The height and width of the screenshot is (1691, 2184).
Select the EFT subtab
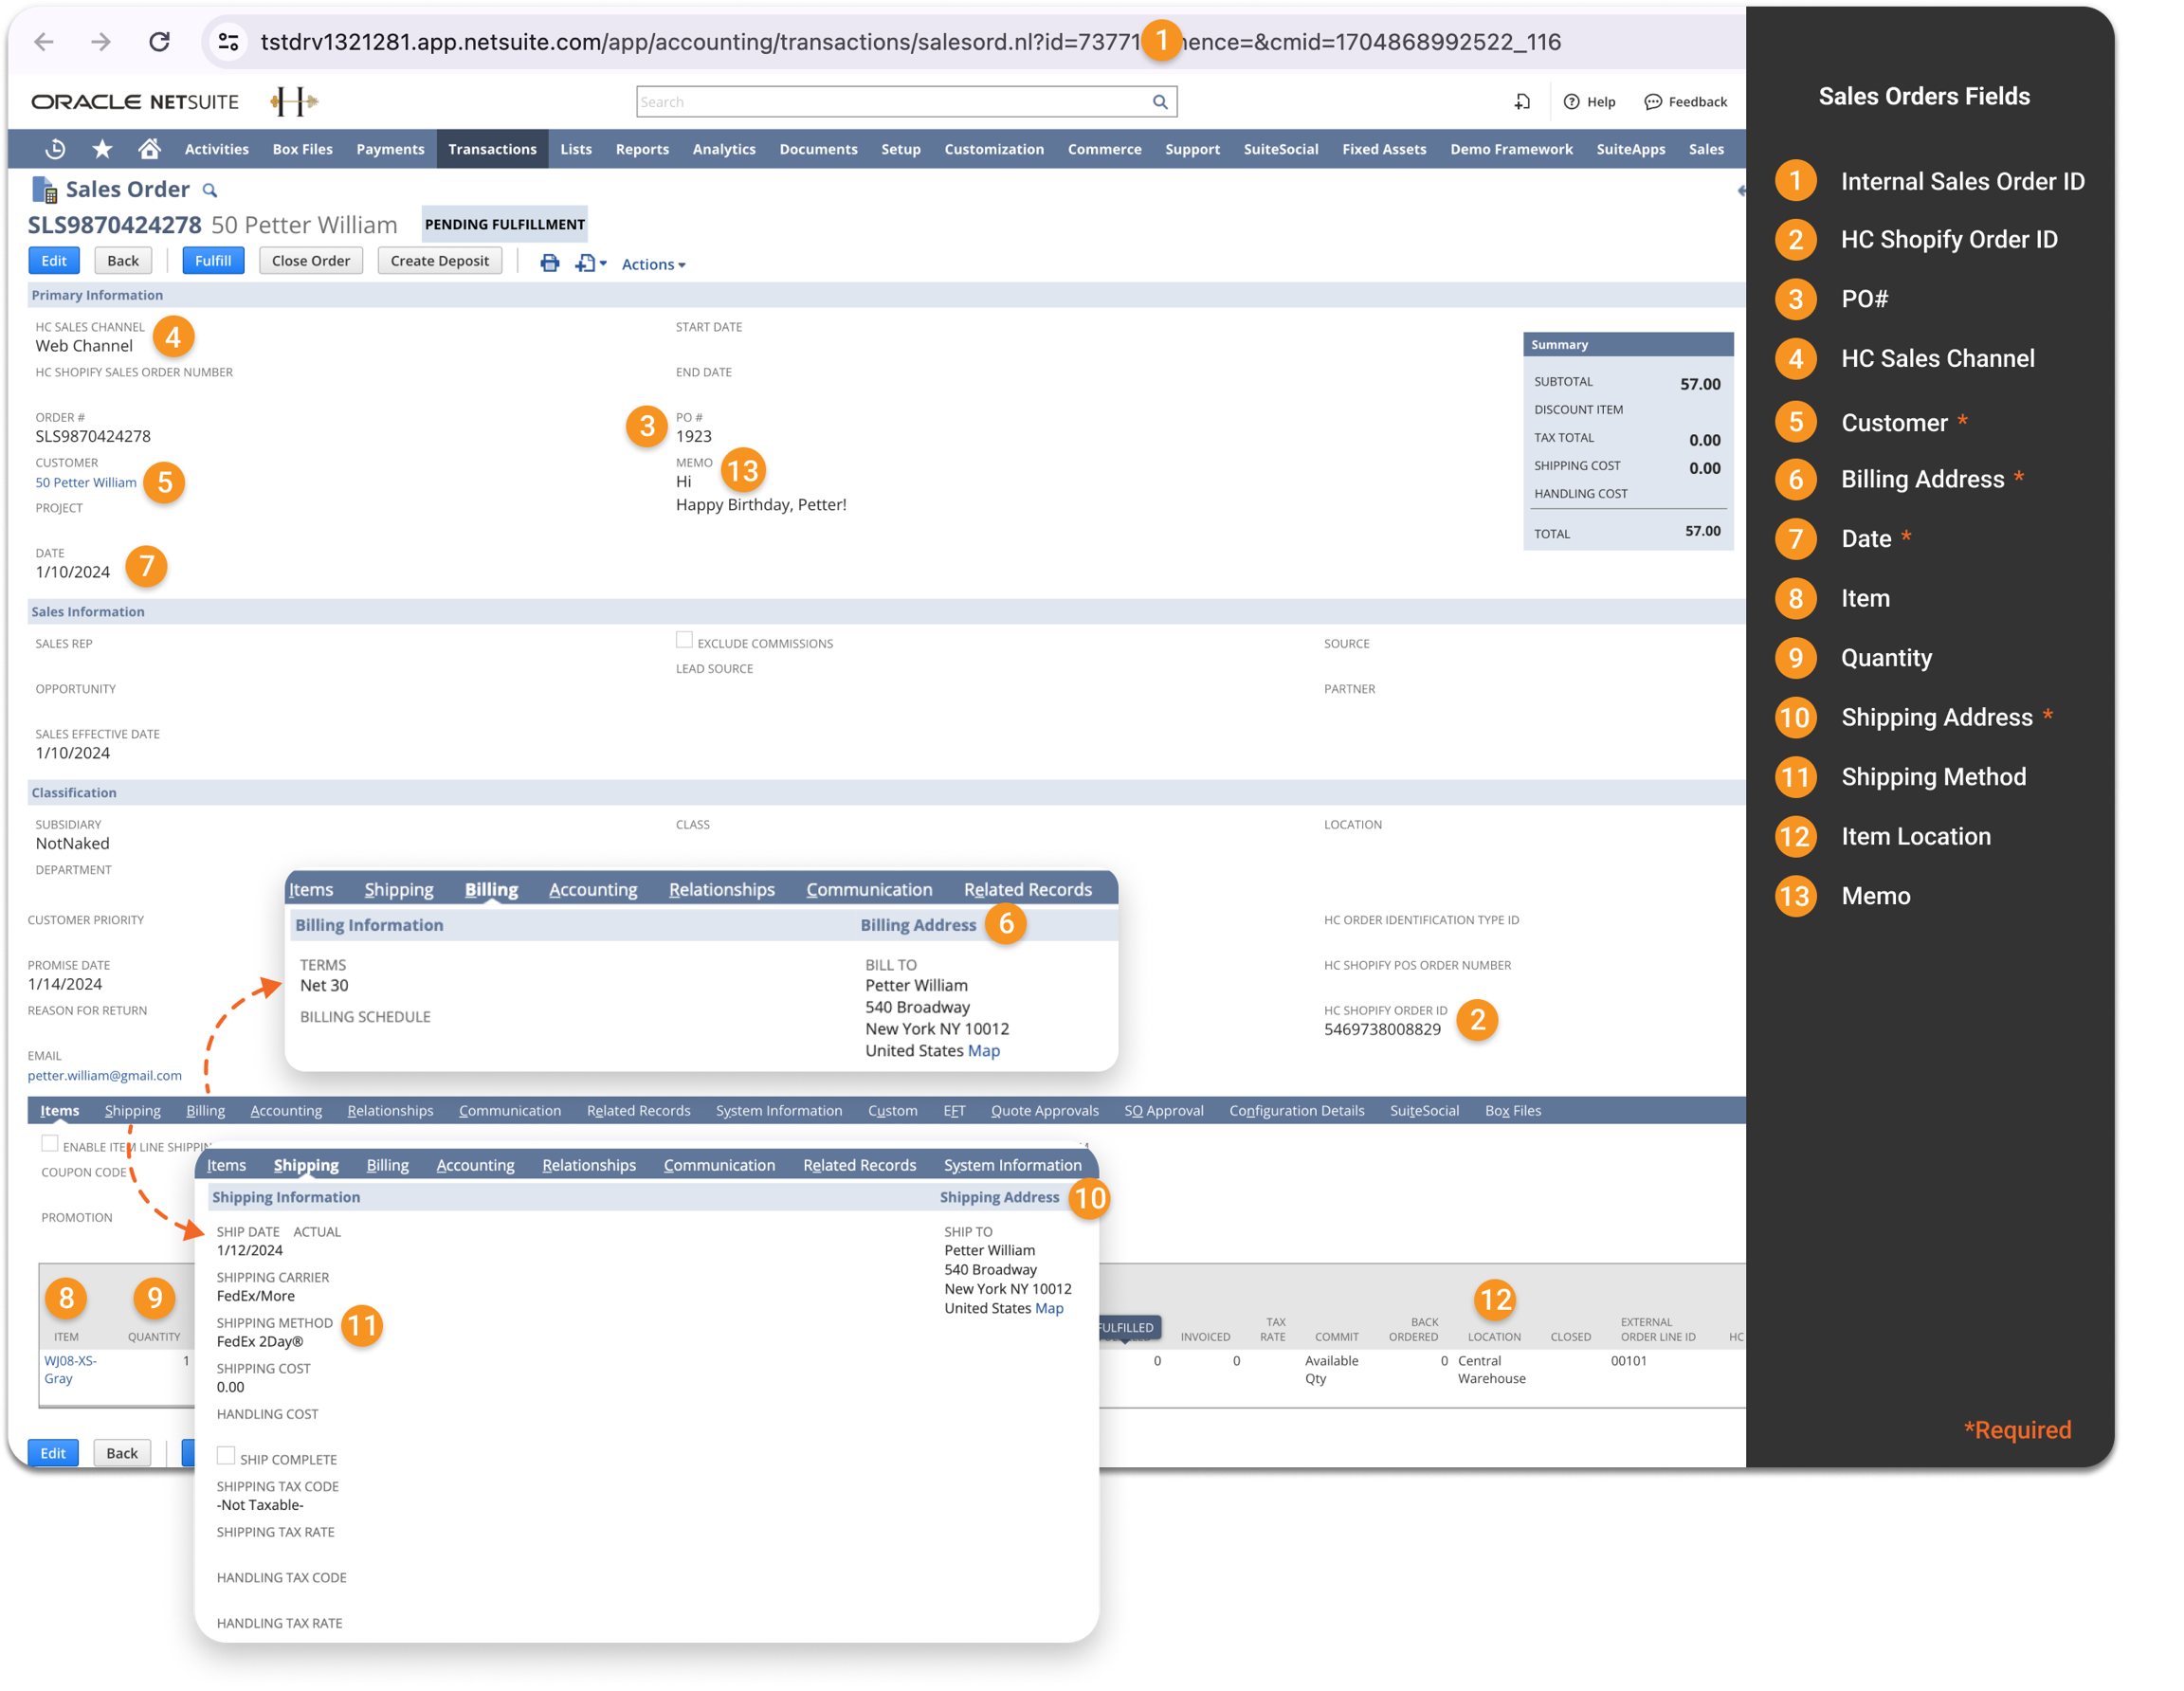tap(954, 1111)
